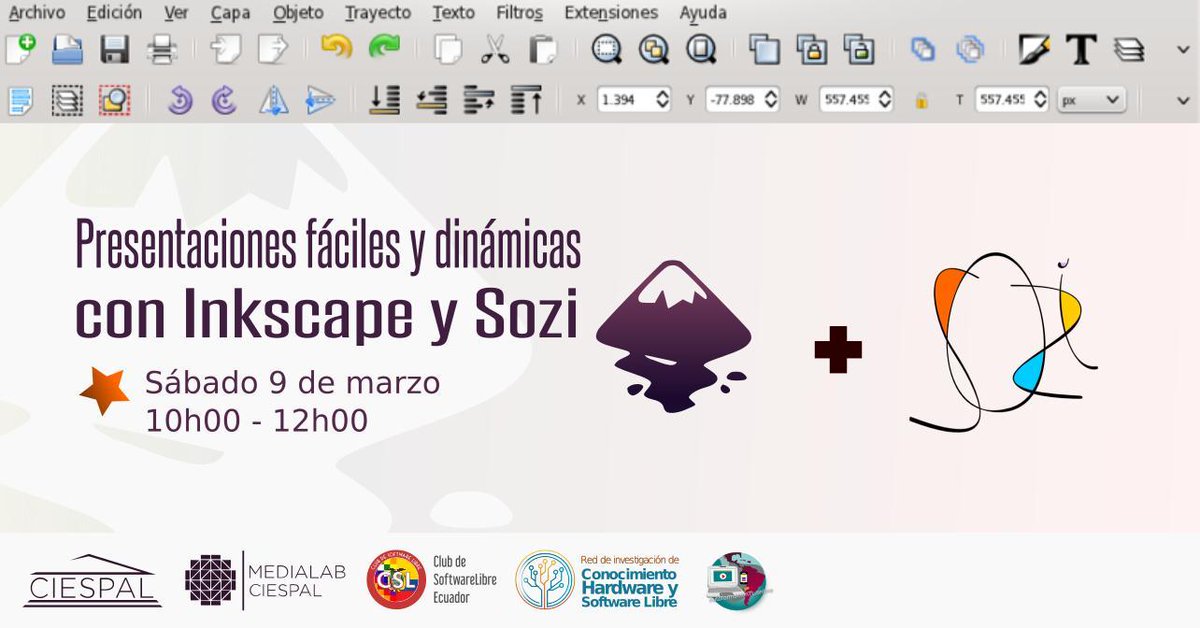Toggle the width/height ratio lock
Screen dimensions: 1200x628
pyautogui.click(x=922, y=100)
